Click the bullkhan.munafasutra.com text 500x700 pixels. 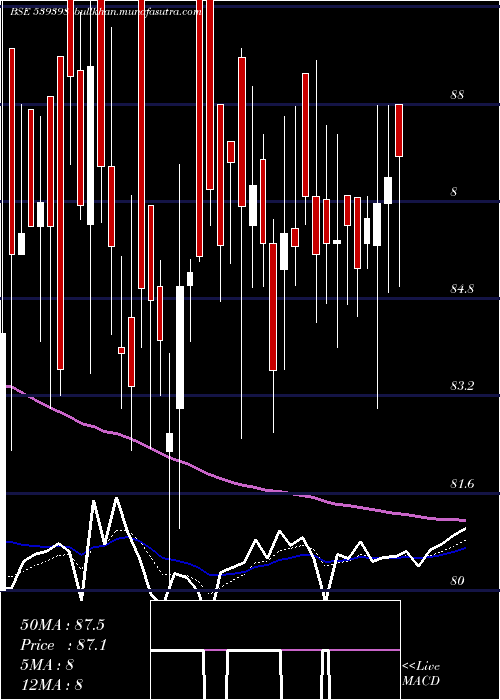click(x=137, y=12)
